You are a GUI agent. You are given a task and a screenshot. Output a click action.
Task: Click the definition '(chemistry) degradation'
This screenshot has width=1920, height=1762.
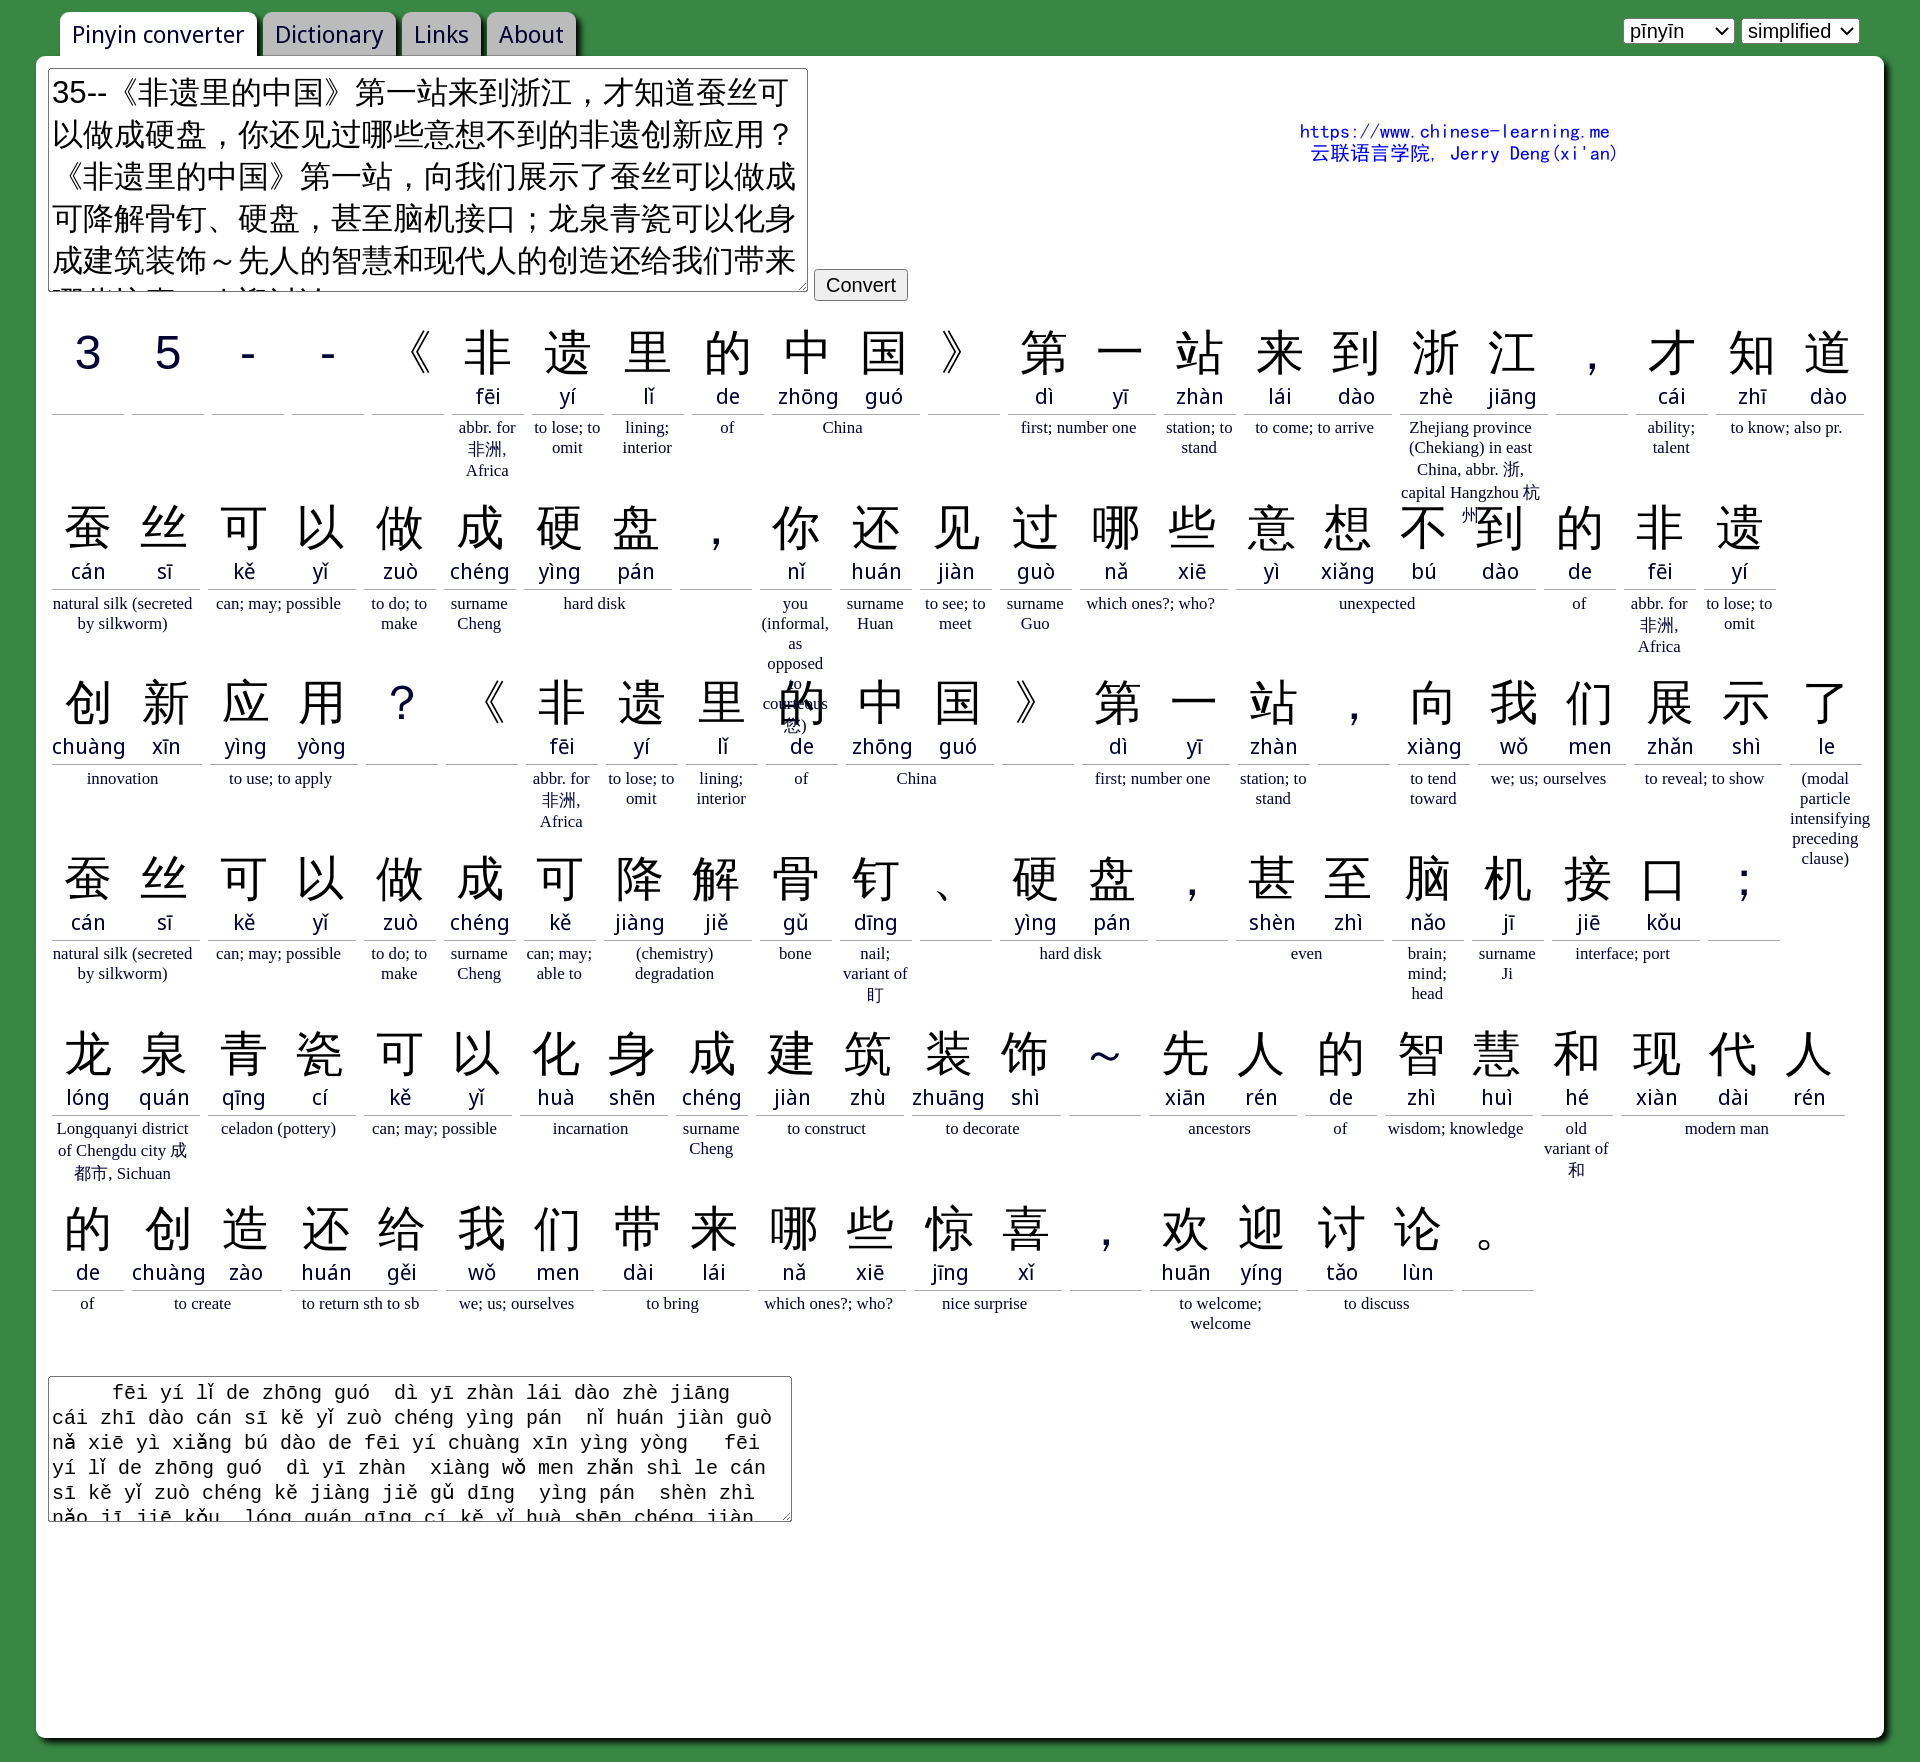point(674,963)
